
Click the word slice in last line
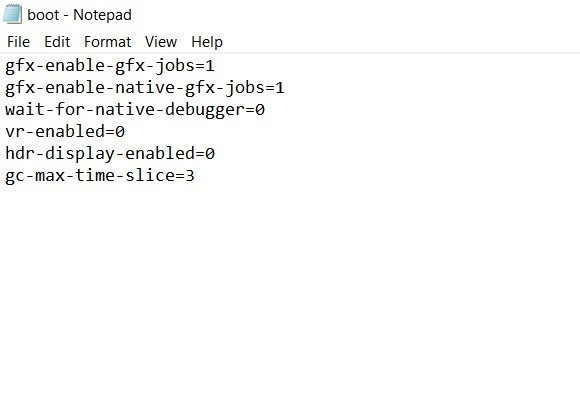click(x=150, y=176)
